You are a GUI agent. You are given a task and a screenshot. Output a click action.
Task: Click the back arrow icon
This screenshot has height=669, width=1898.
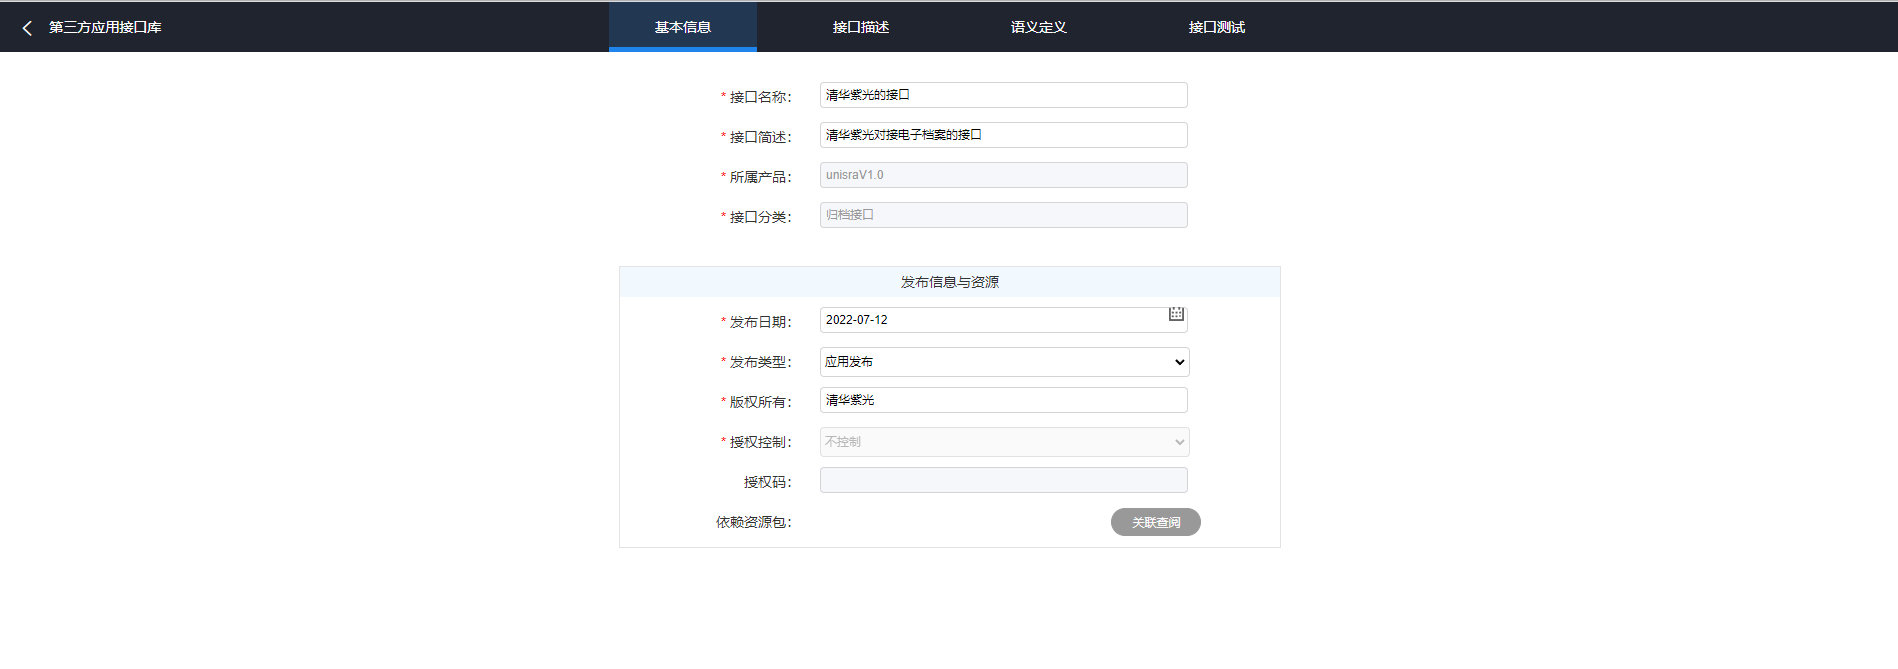pyautogui.click(x=27, y=28)
